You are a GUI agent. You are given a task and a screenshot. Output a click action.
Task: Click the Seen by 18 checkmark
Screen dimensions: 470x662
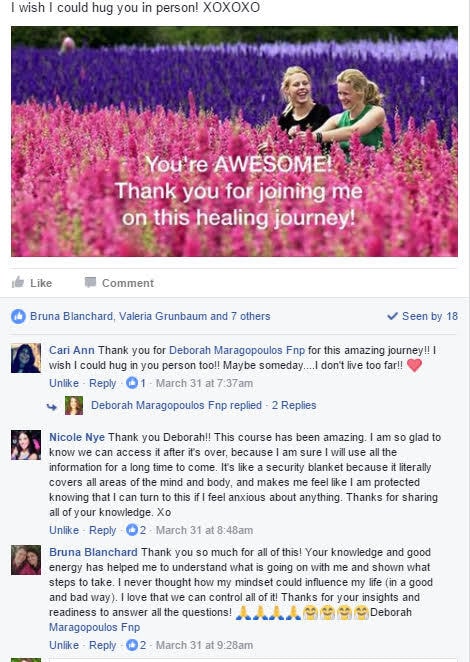(392, 316)
